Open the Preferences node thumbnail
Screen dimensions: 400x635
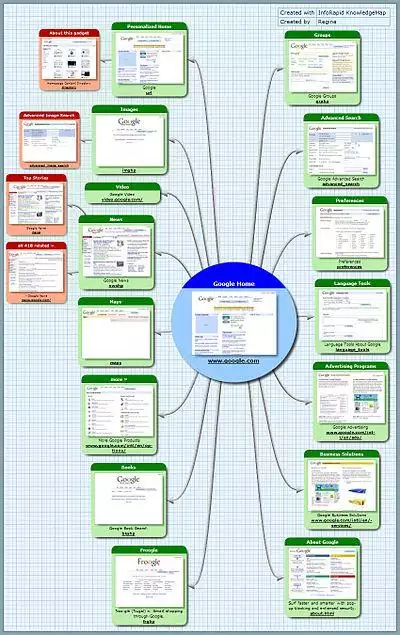pos(350,232)
